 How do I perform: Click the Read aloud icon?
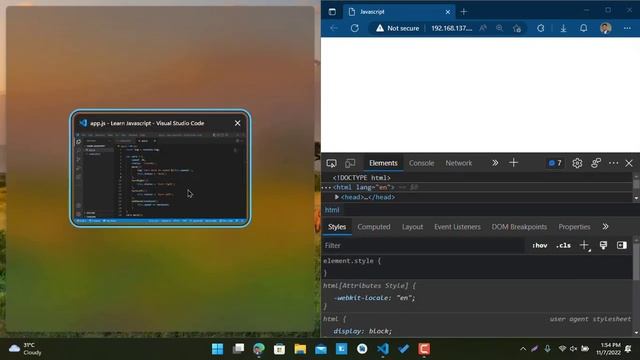pyautogui.click(x=483, y=28)
